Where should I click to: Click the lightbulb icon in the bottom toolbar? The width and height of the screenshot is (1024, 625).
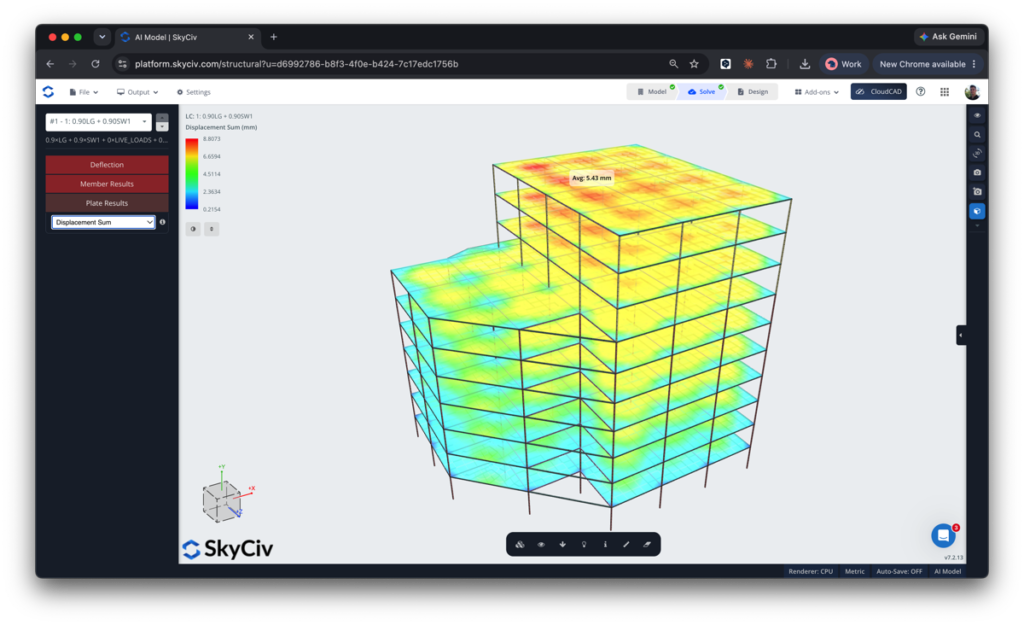pos(584,544)
